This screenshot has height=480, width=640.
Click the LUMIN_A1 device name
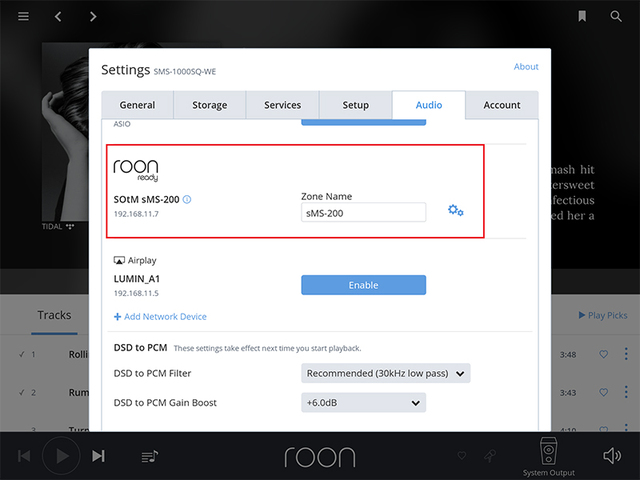pyautogui.click(x=137, y=279)
